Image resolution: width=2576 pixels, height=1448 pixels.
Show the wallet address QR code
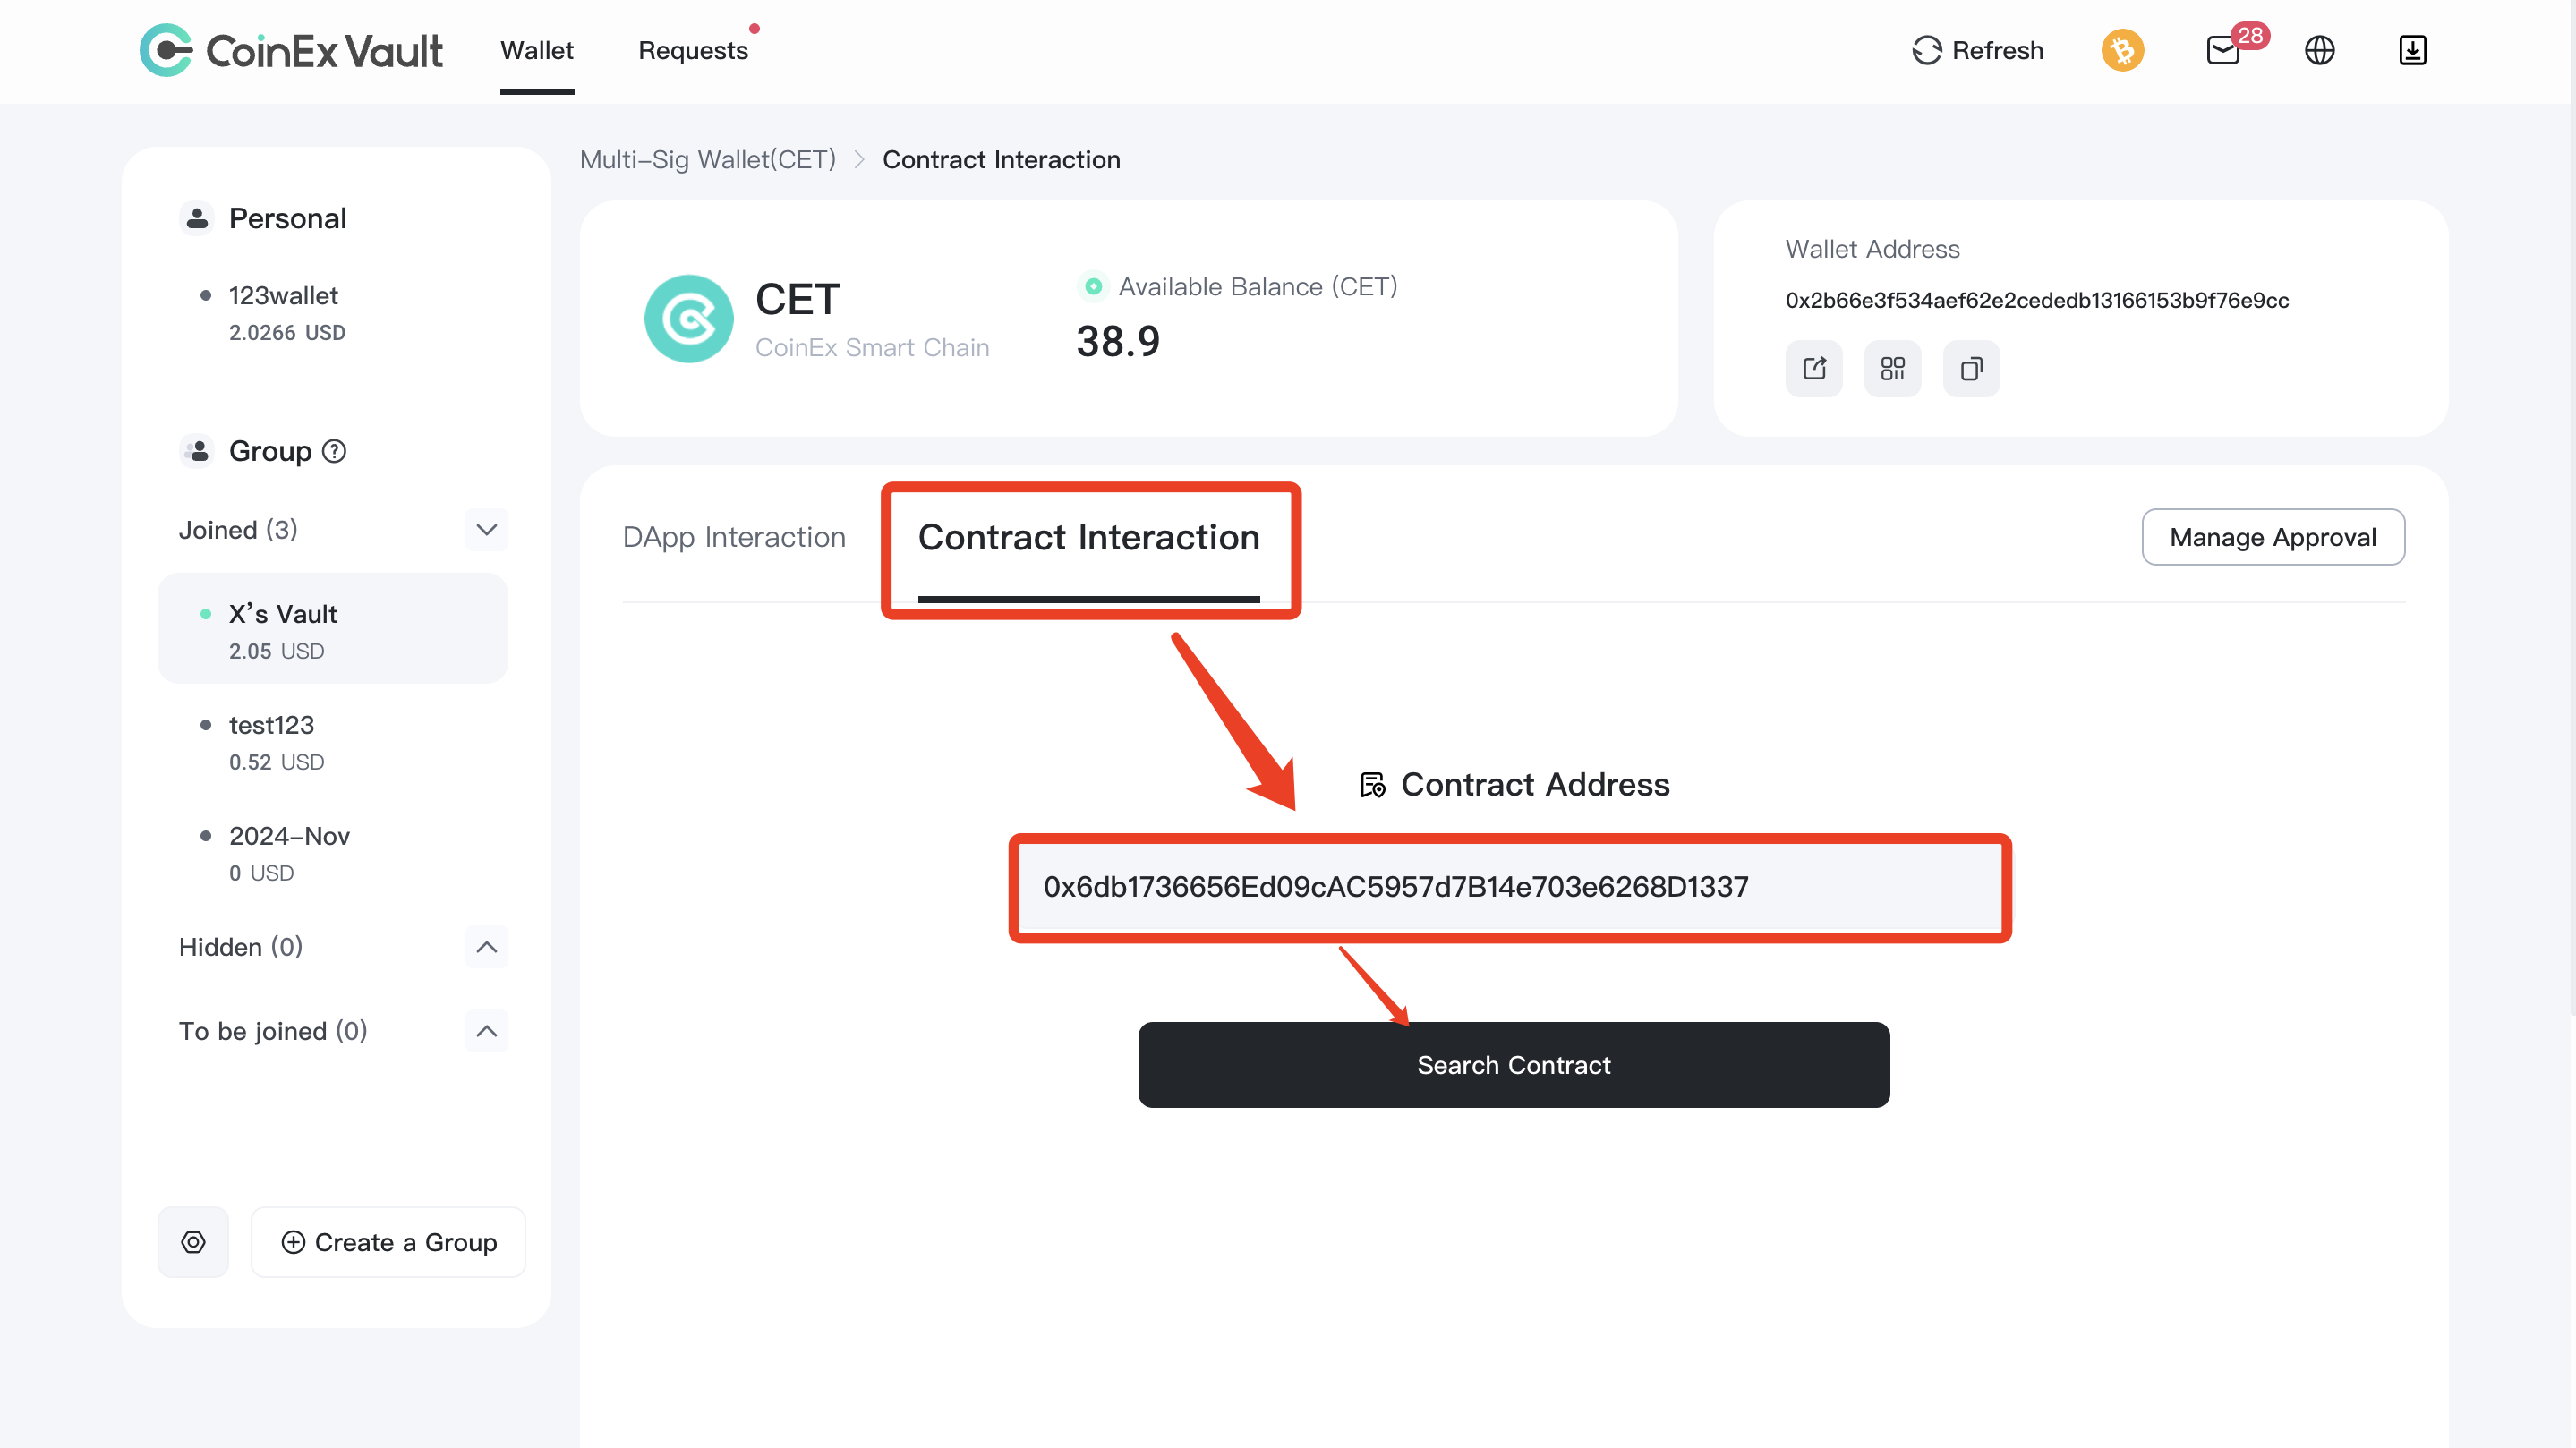(1892, 369)
